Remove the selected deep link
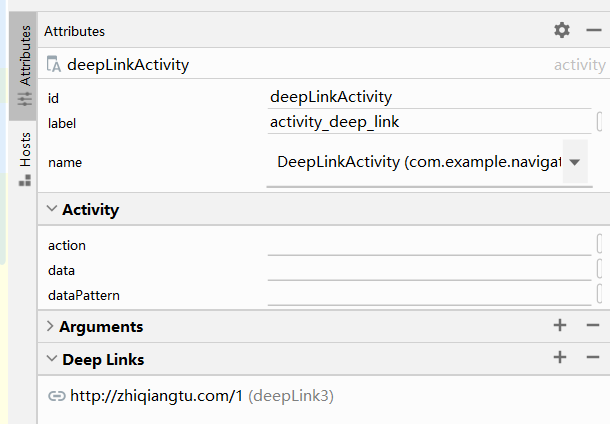 pos(593,358)
